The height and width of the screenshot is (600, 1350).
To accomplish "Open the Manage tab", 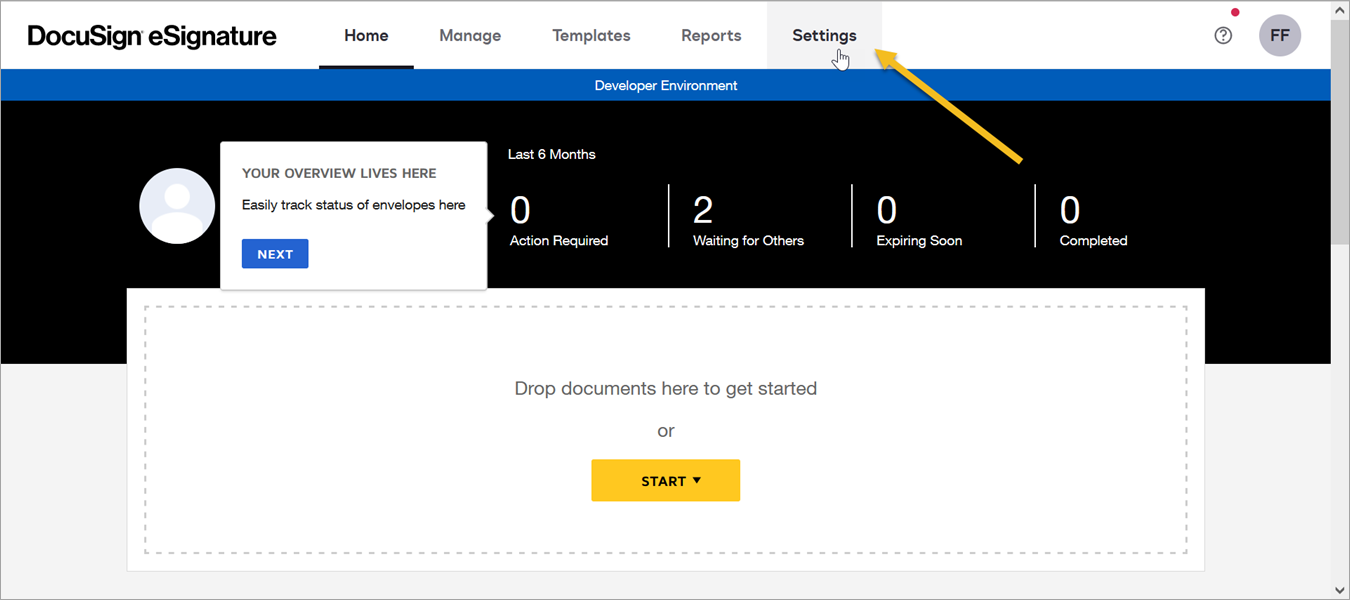I will [470, 36].
